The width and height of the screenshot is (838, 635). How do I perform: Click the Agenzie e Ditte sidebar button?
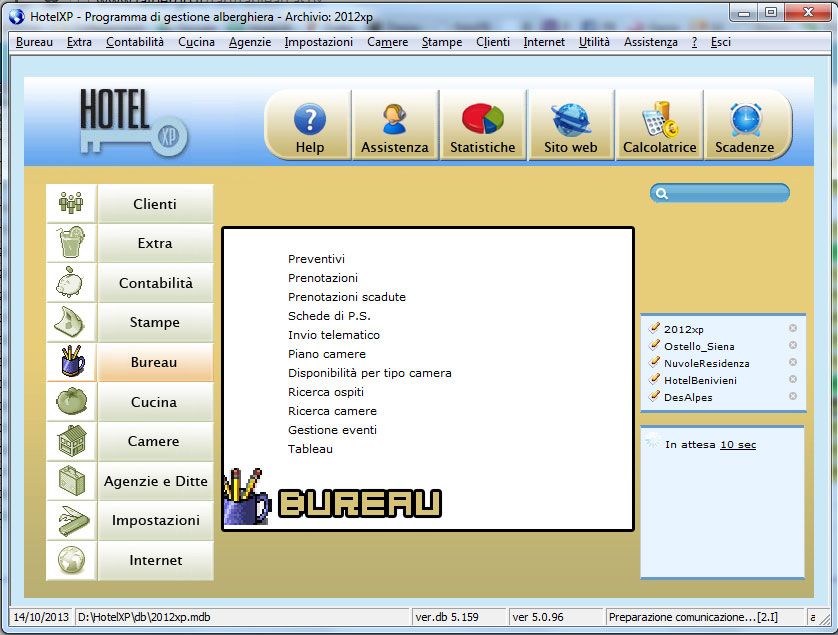155,481
